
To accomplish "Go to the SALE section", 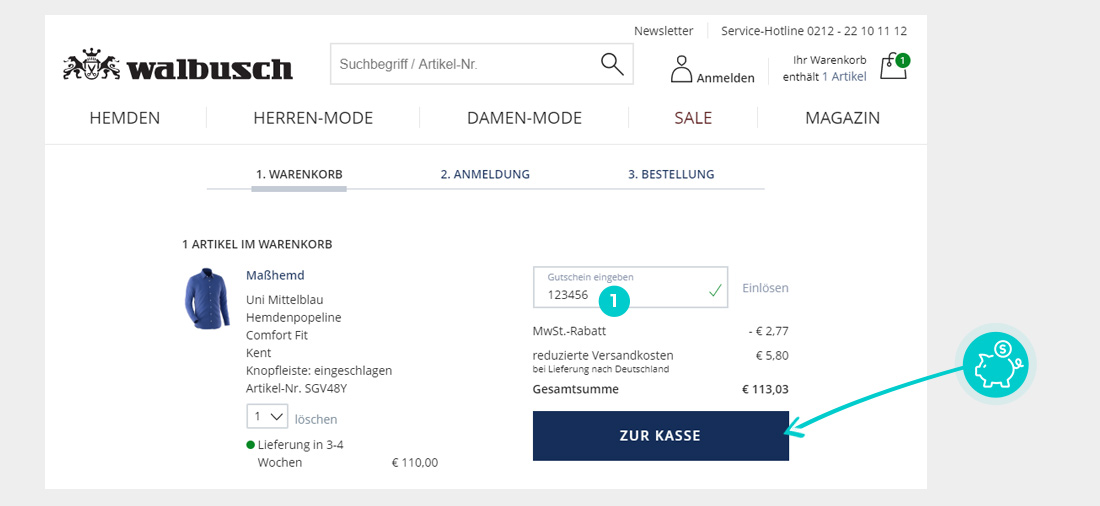I will pyautogui.click(x=693, y=118).
